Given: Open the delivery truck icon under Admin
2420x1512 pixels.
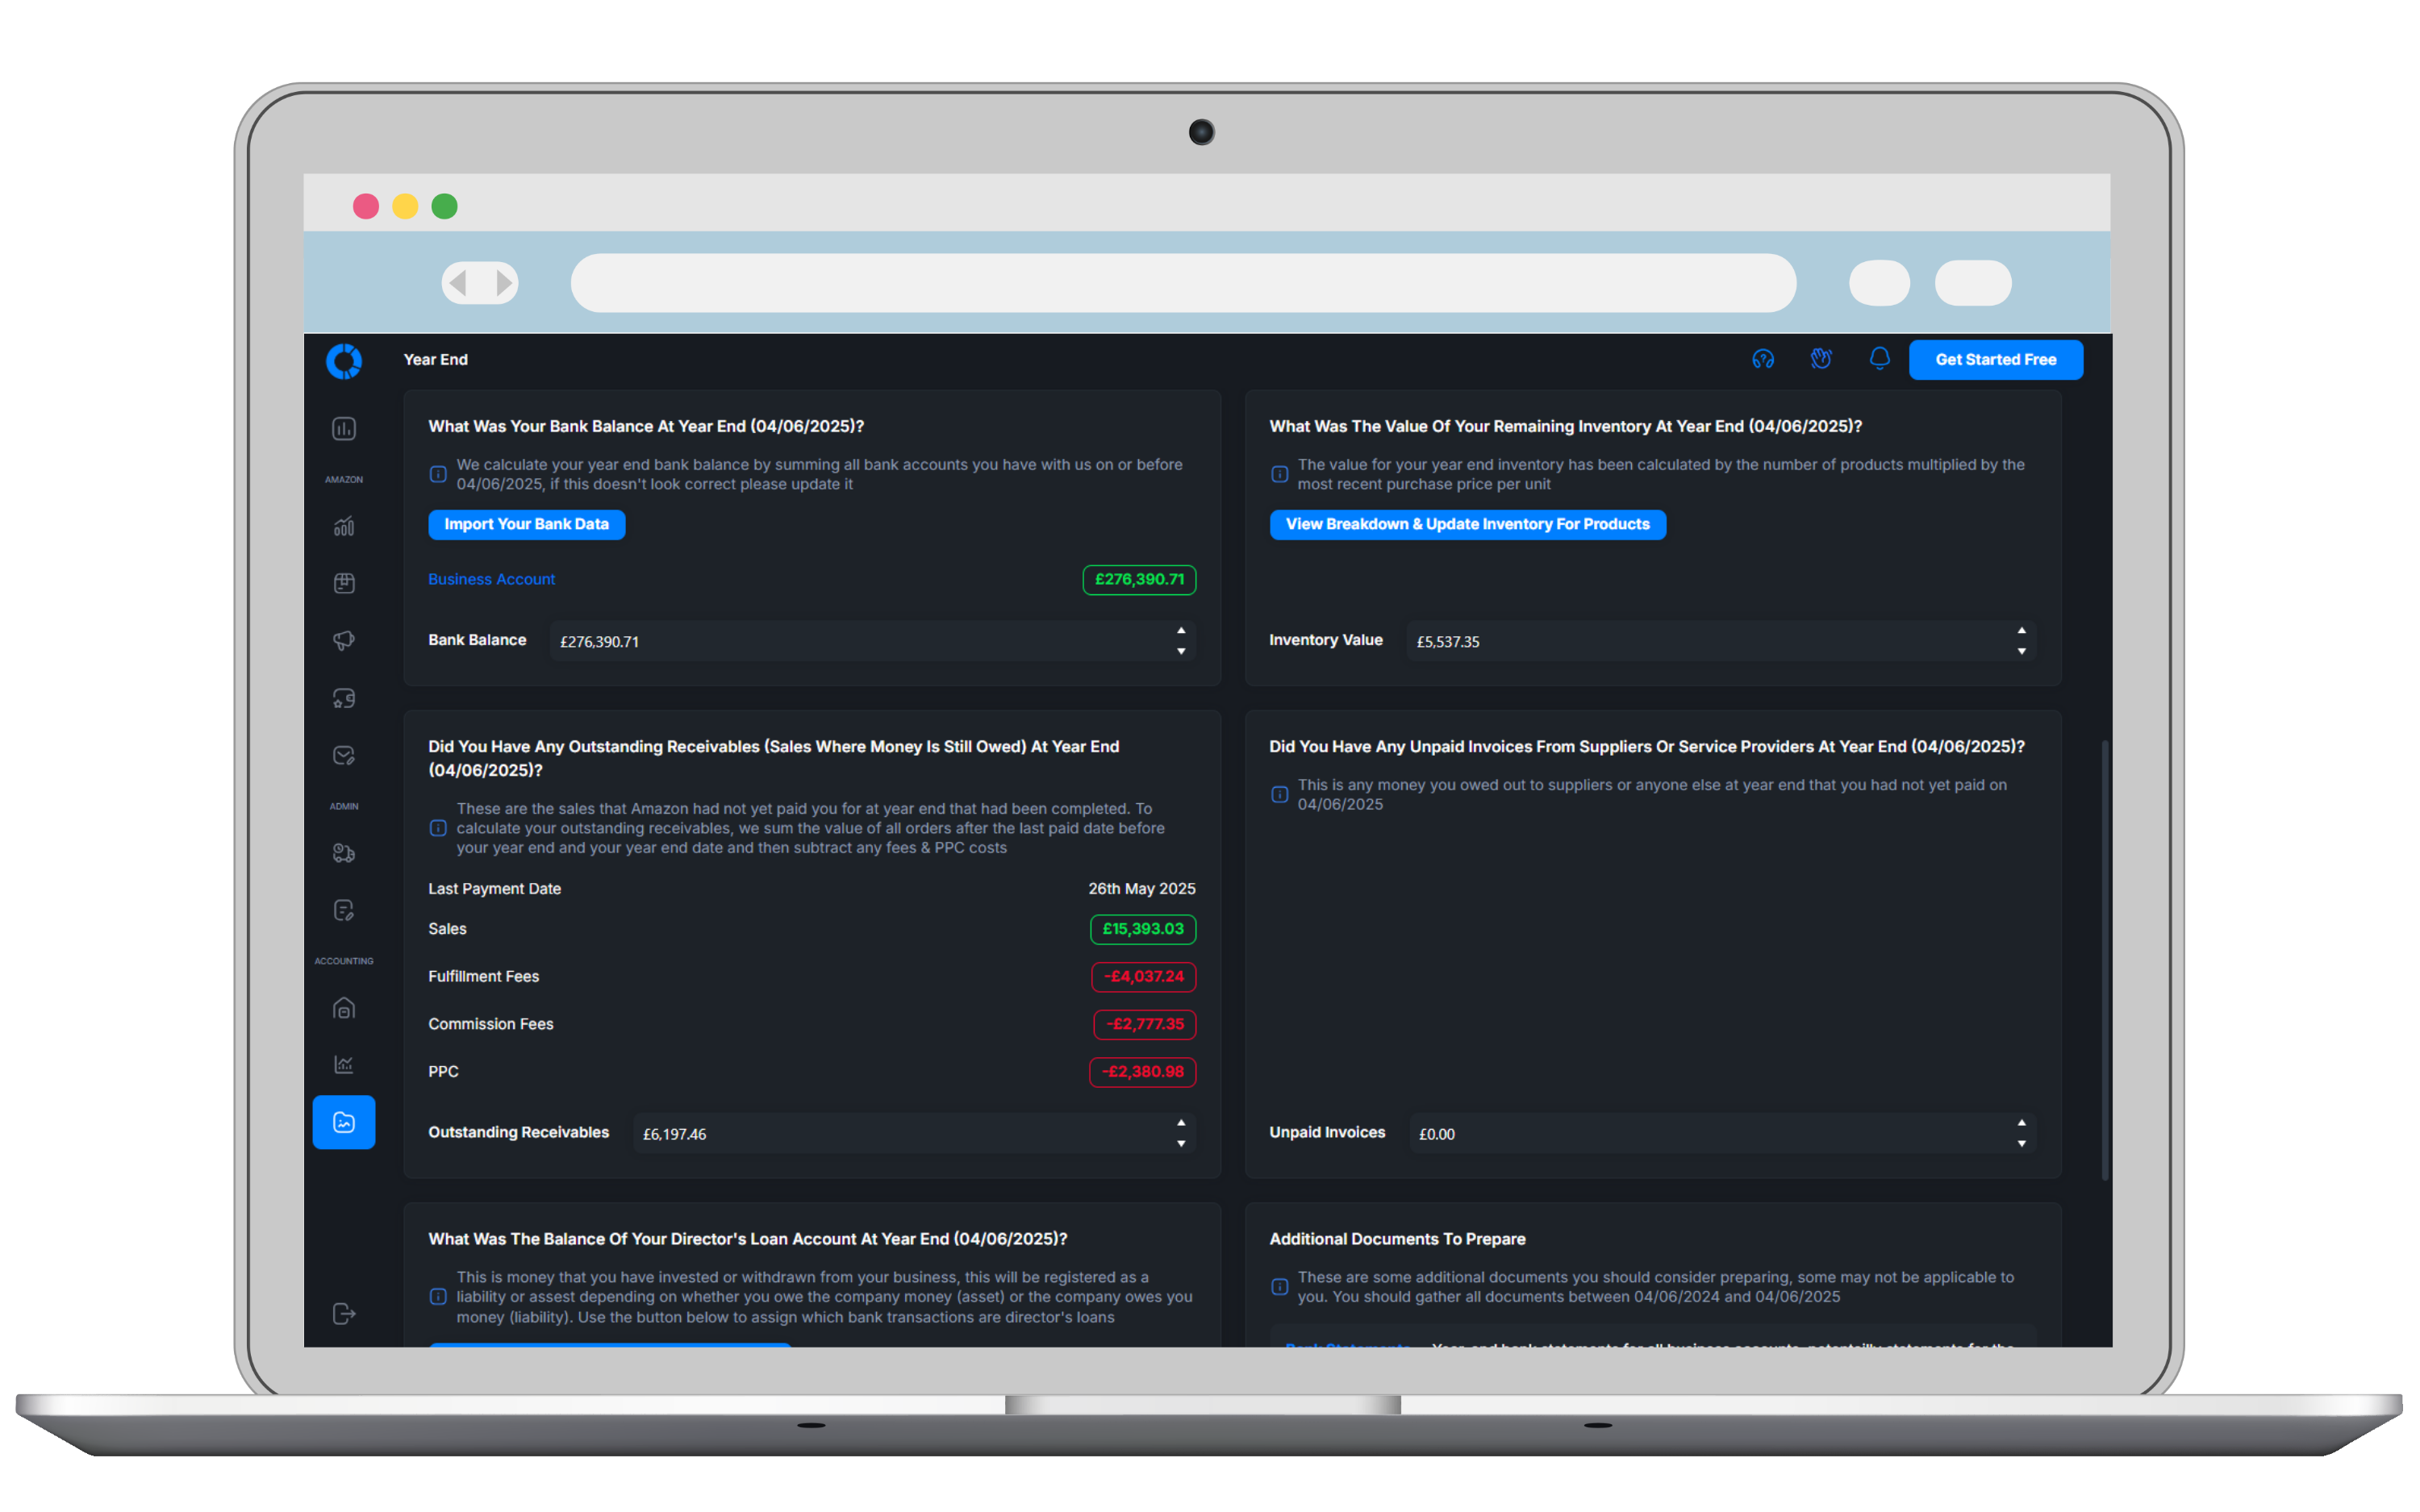Looking at the screenshot, I should pos(344,853).
